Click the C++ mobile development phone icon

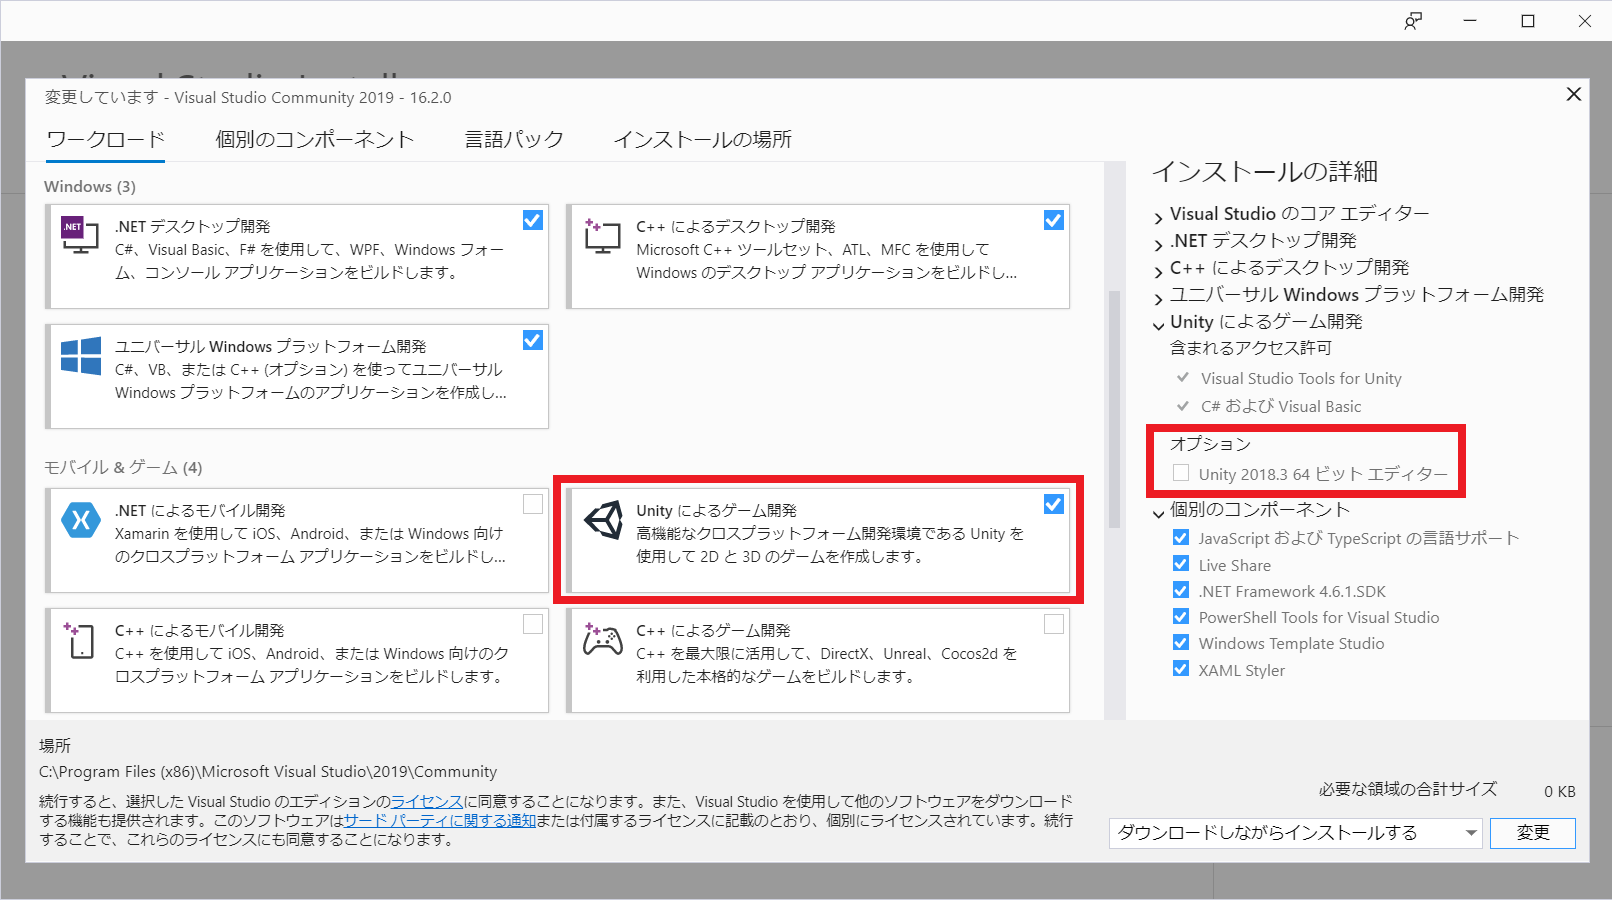(80, 639)
